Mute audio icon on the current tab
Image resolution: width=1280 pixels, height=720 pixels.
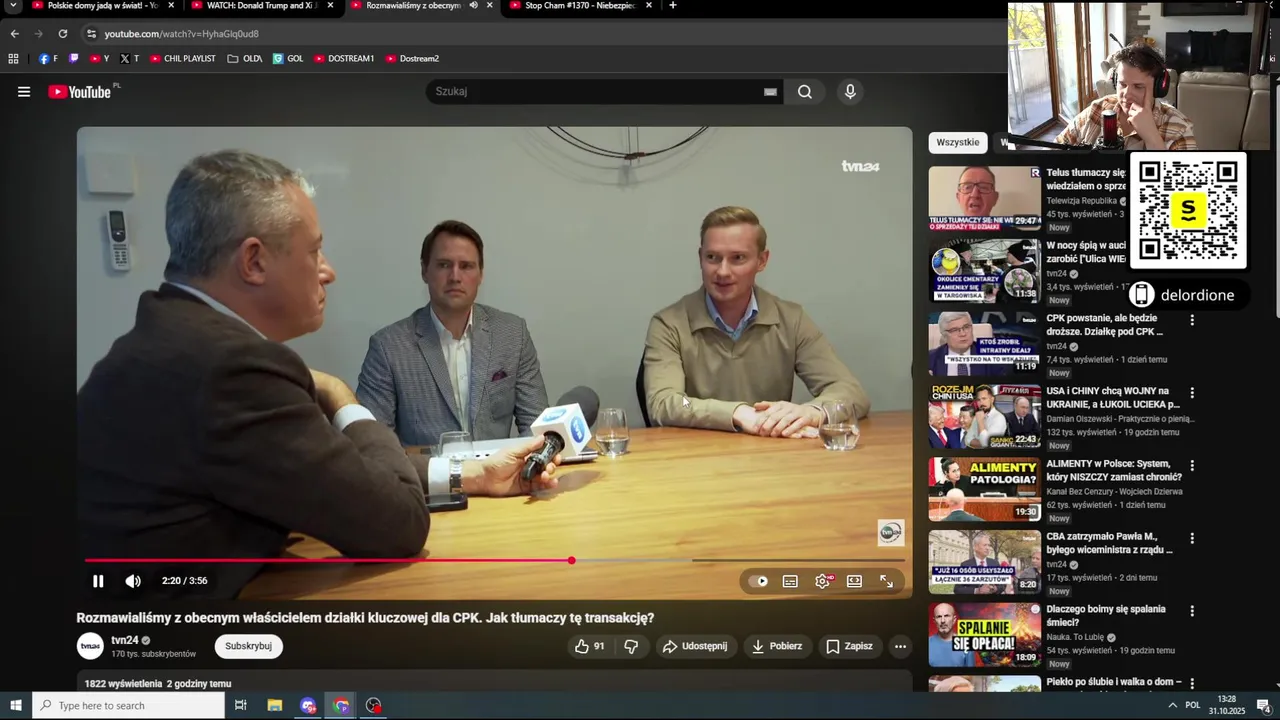coord(473,5)
